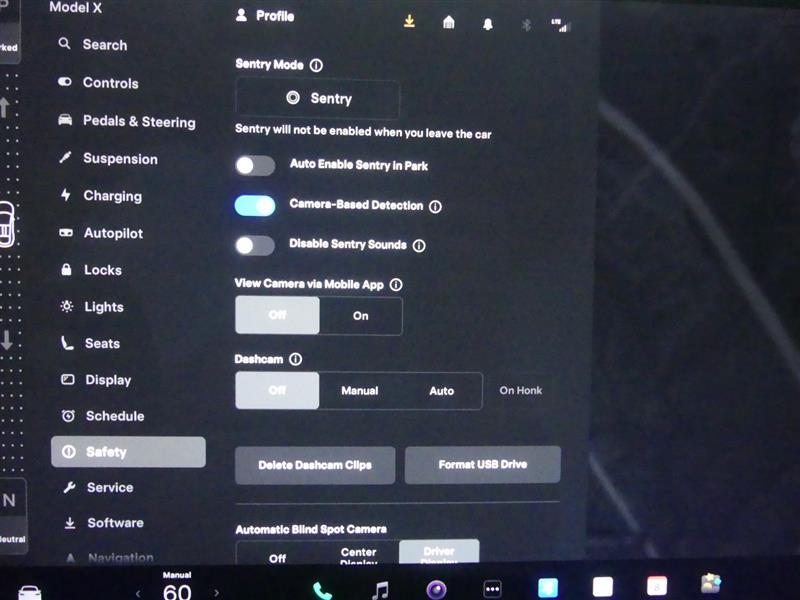Viewport: 800px width, 600px height.
Task: Click Camera-Based Detection info icon
Action: [435, 207]
